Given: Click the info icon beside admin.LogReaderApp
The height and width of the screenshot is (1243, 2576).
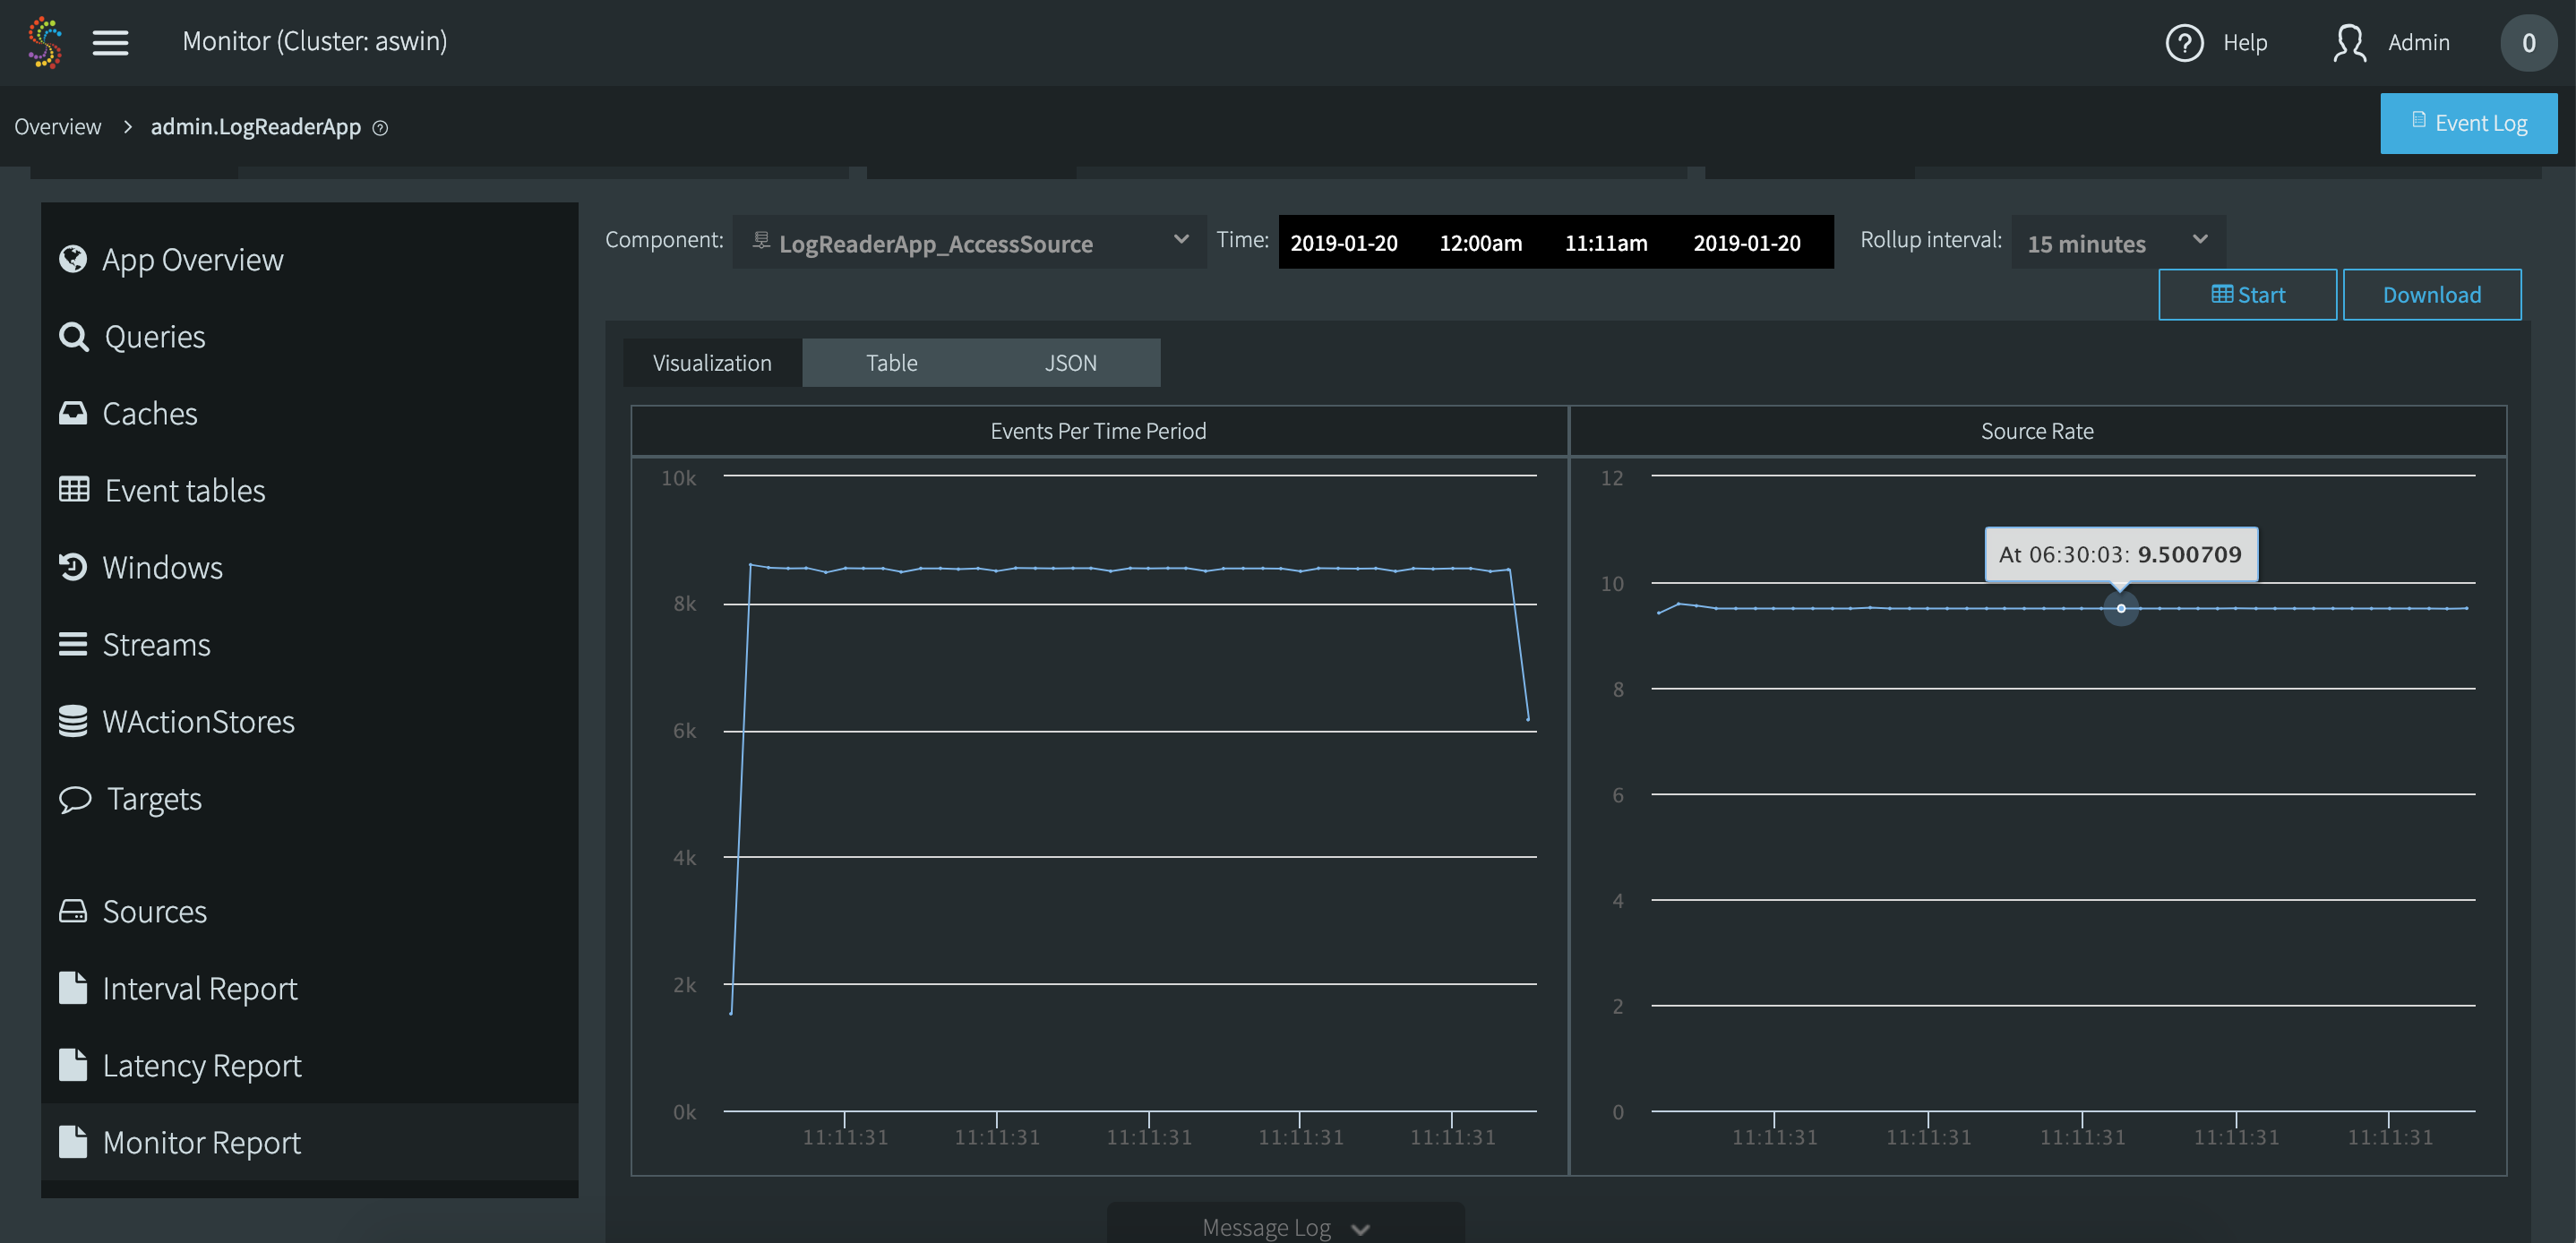Looking at the screenshot, I should (380, 127).
